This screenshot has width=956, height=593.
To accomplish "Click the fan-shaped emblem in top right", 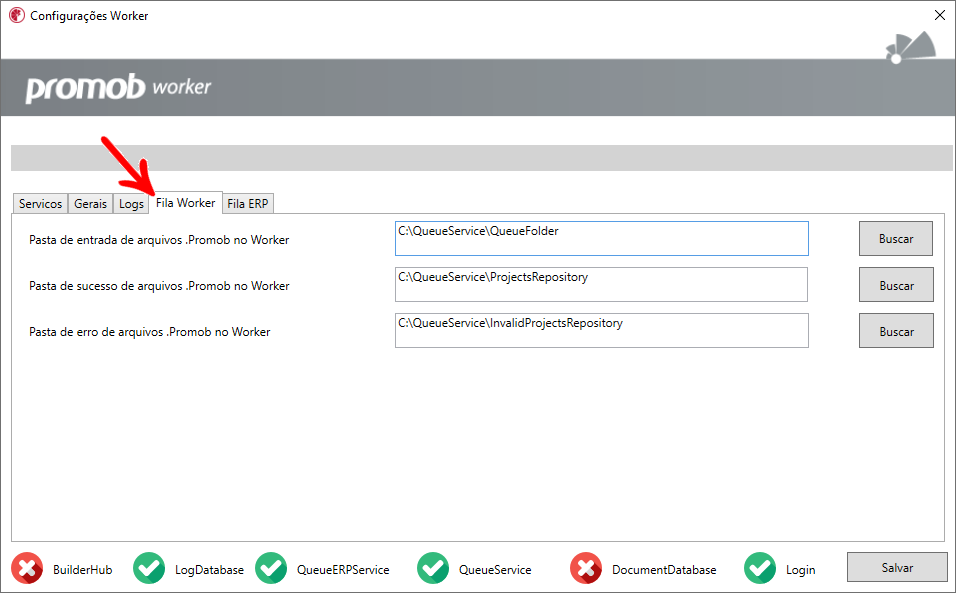I will (x=913, y=48).
